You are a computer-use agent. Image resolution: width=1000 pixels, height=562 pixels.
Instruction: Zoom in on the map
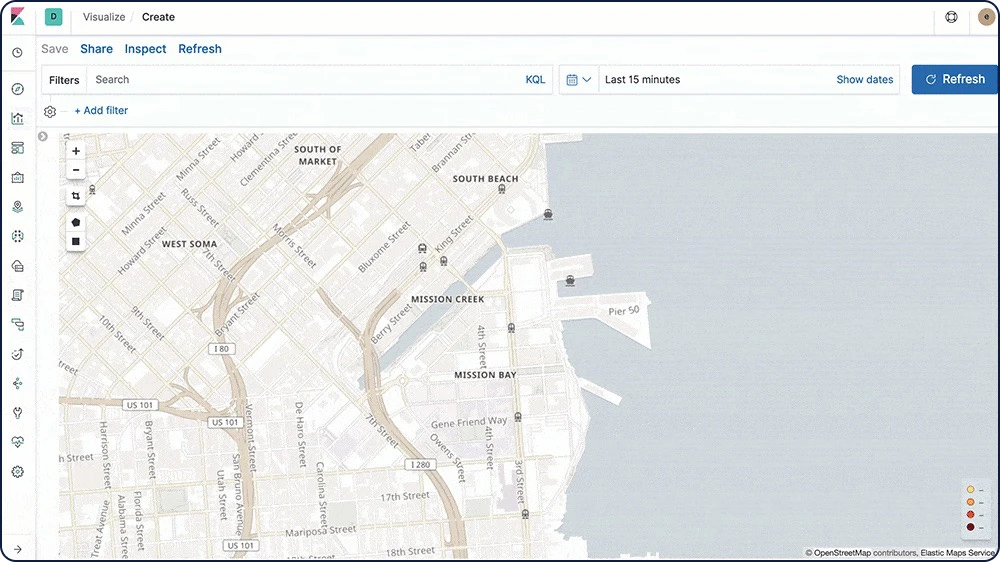coord(76,151)
